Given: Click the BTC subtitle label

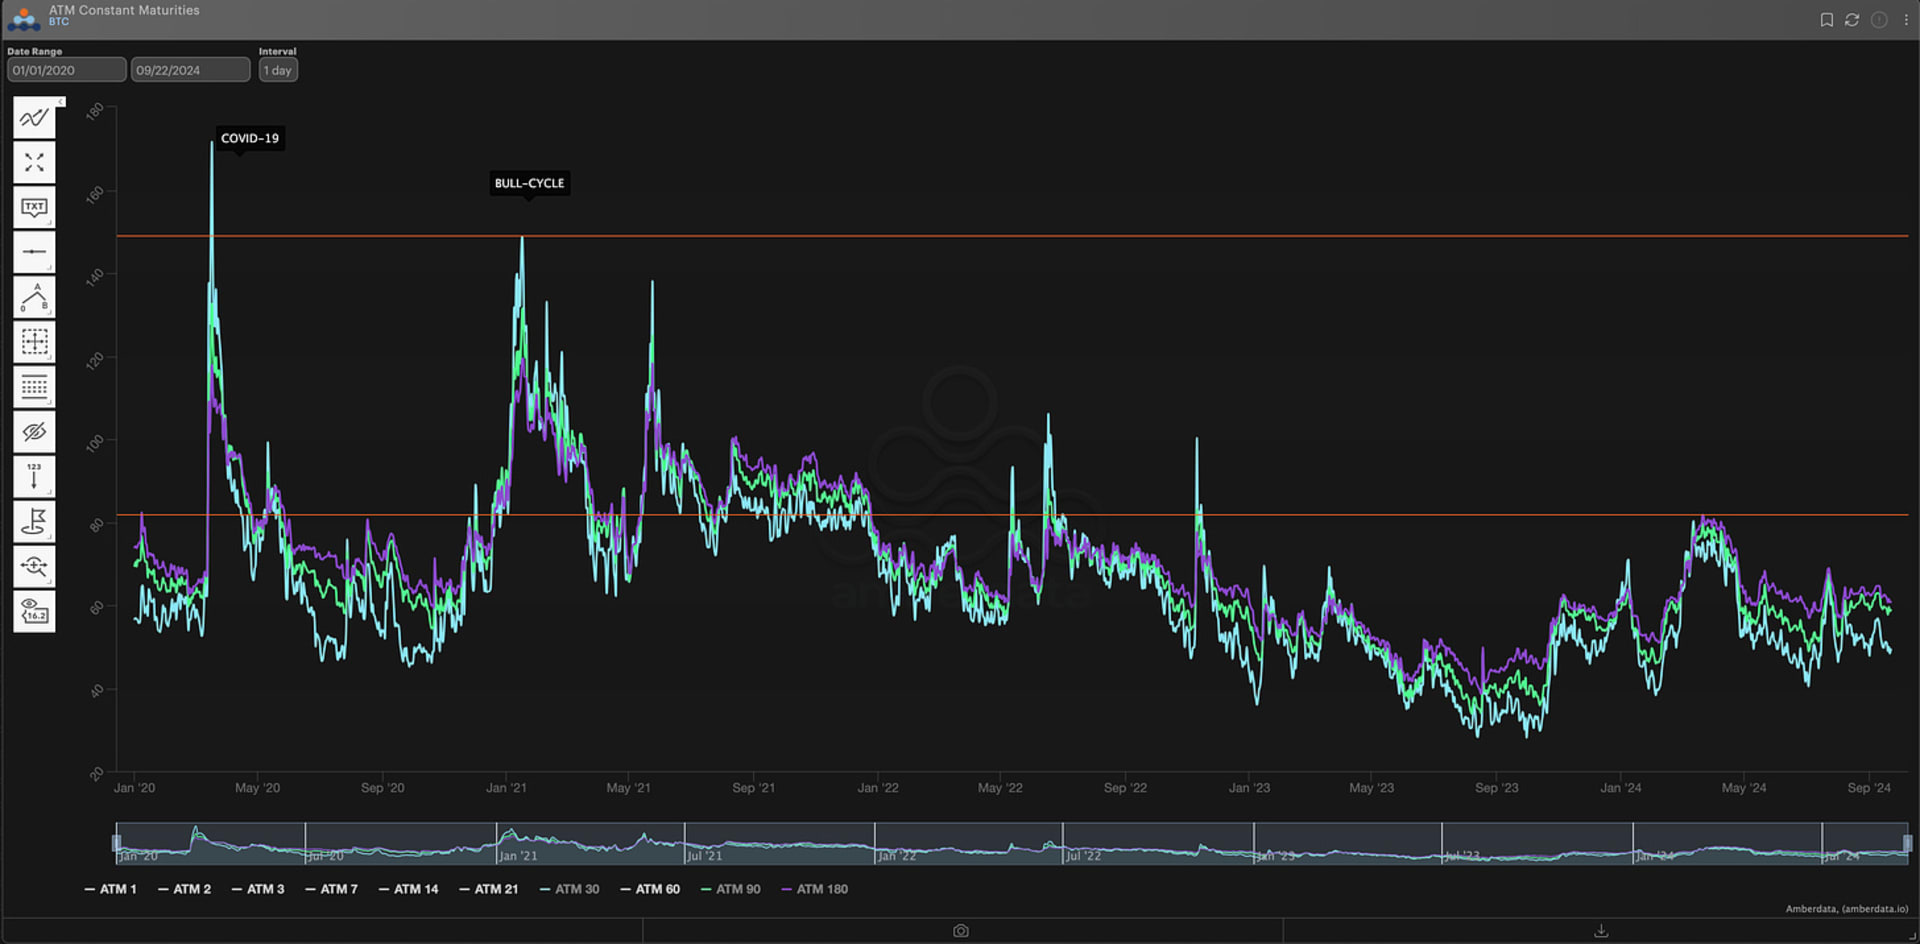Looking at the screenshot, I should pyautogui.click(x=59, y=22).
